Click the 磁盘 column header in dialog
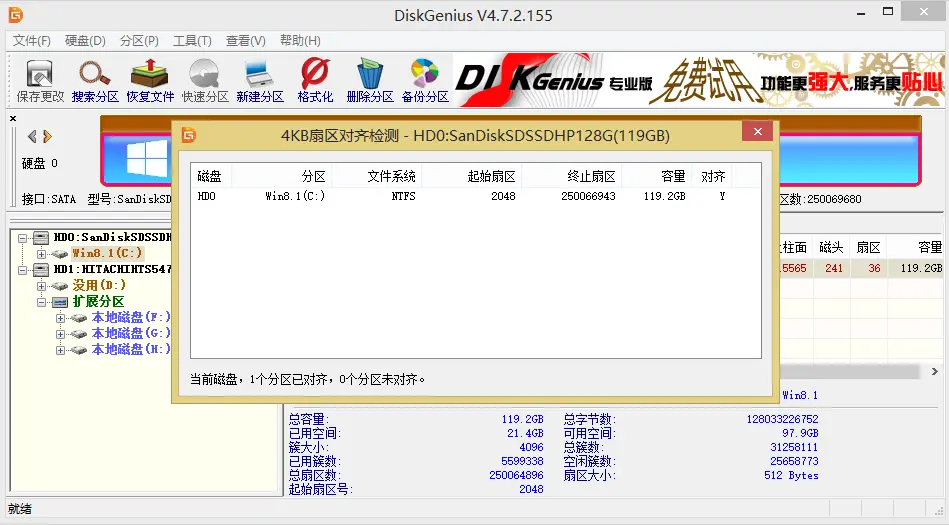This screenshot has width=949, height=525. click(x=211, y=176)
